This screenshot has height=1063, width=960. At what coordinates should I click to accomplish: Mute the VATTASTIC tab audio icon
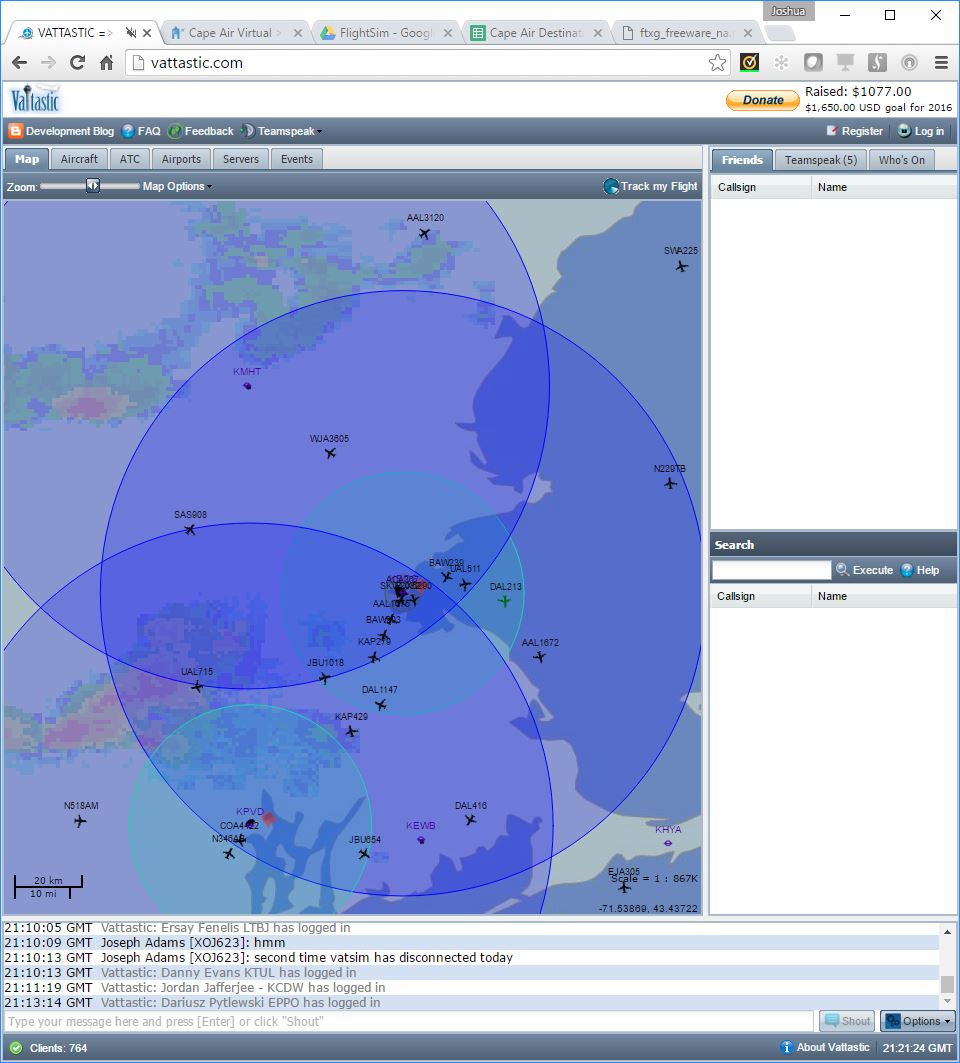pos(131,33)
